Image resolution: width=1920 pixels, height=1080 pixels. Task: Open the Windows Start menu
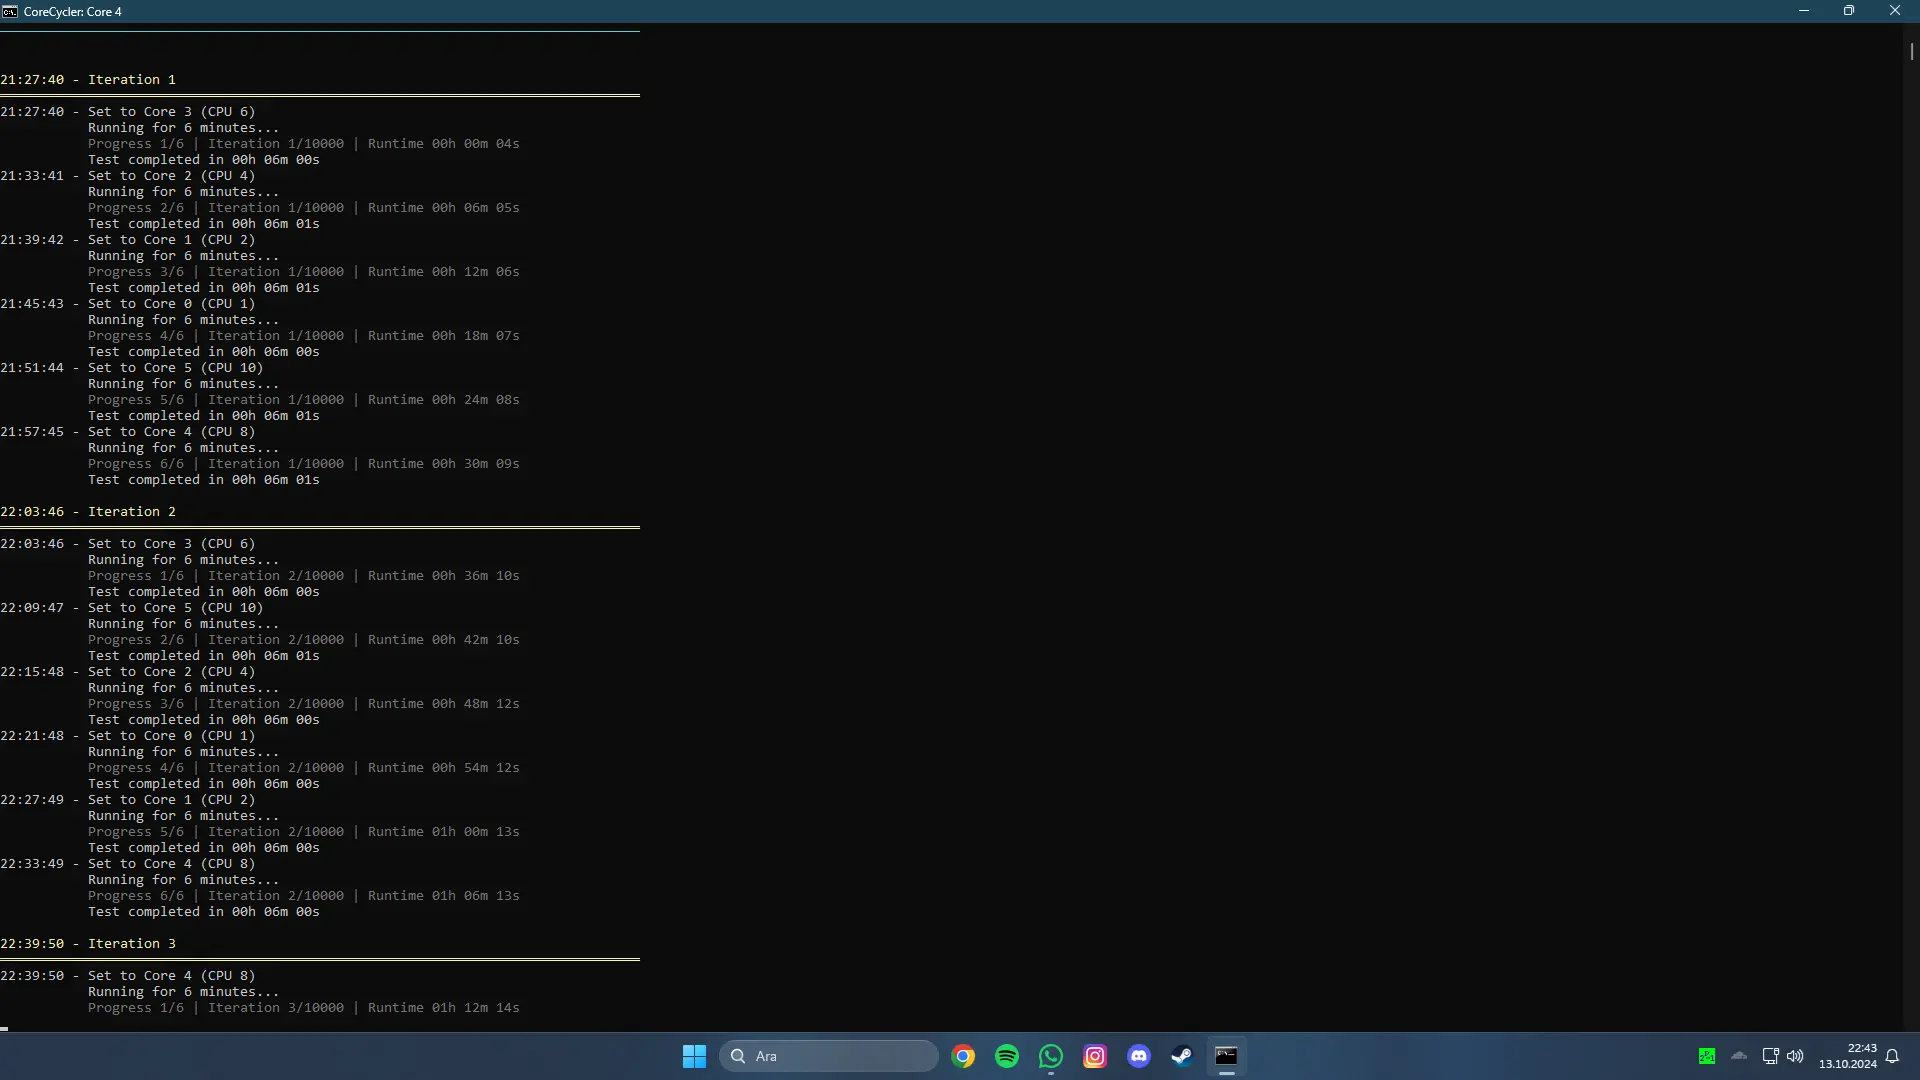coord(694,1056)
